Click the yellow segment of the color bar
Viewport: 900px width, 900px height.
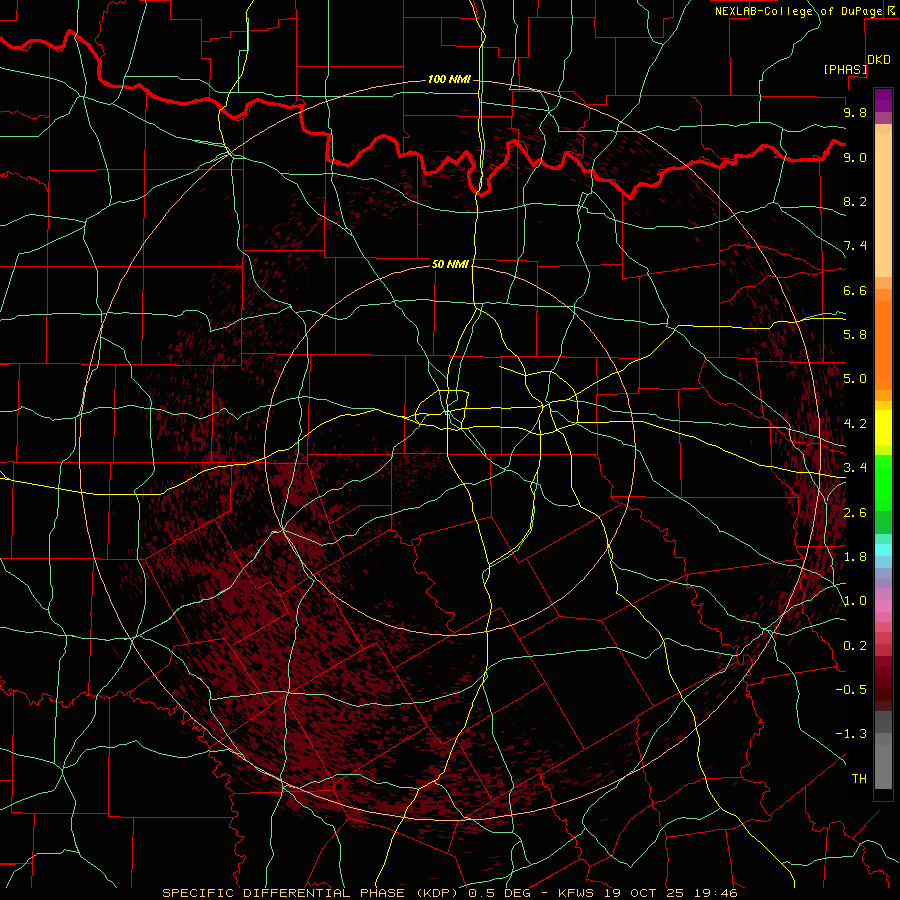[x=883, y=428]
